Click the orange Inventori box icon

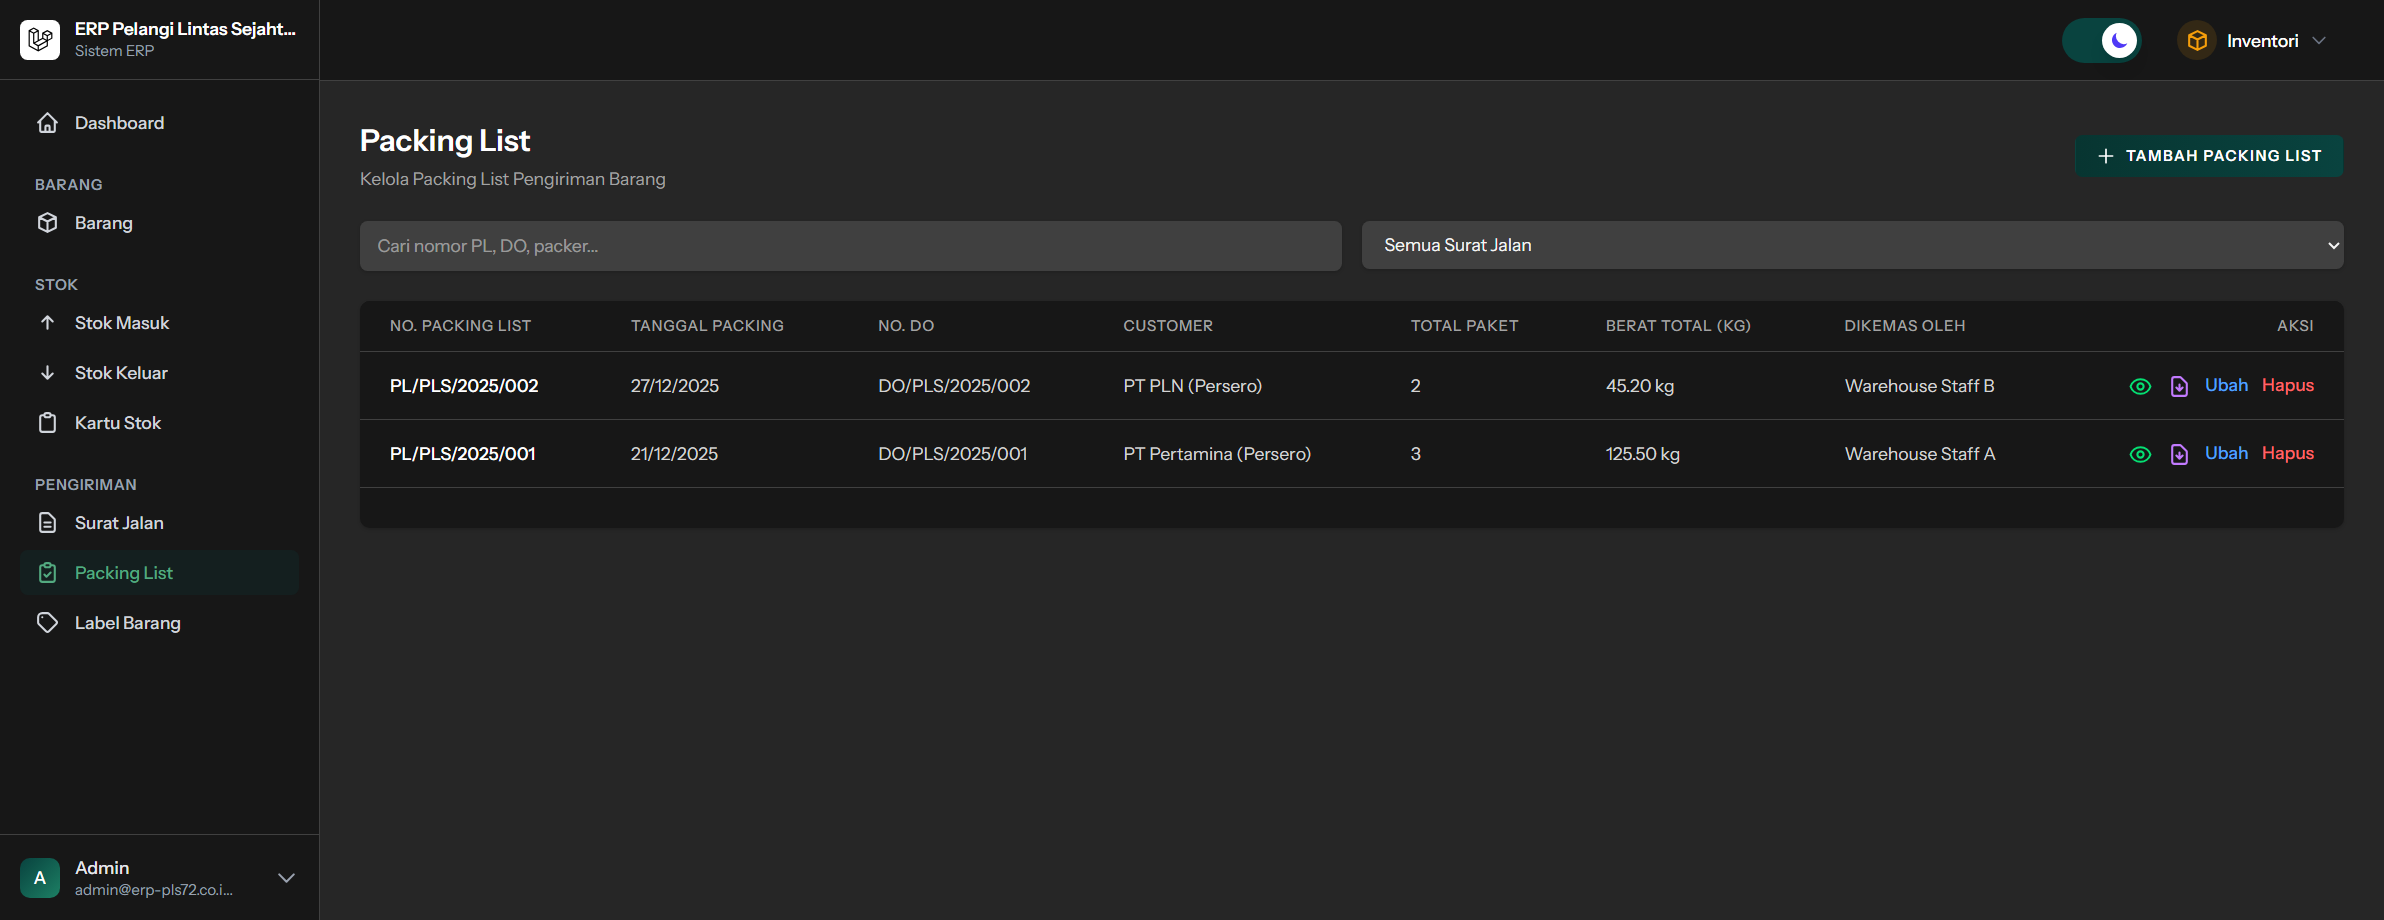point(2197,41)
